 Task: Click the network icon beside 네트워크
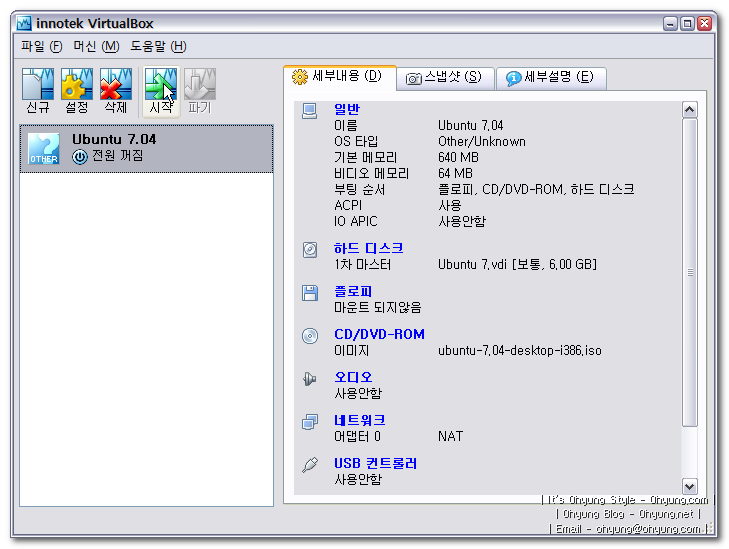click(310, 422)
